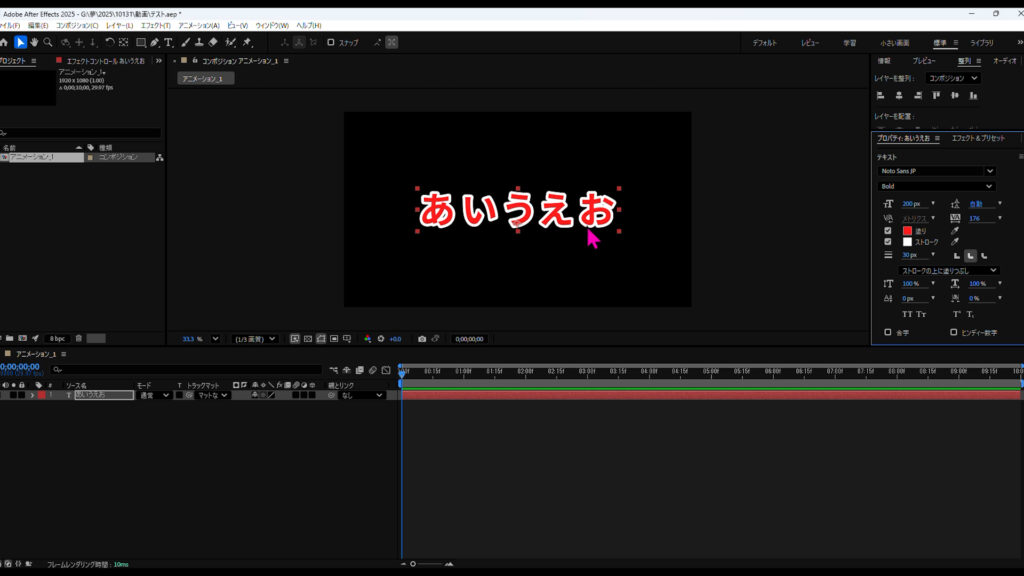This screenshot has width=1024, height=576.
Task: Pick the Brush tool
Action: (185, 42)
